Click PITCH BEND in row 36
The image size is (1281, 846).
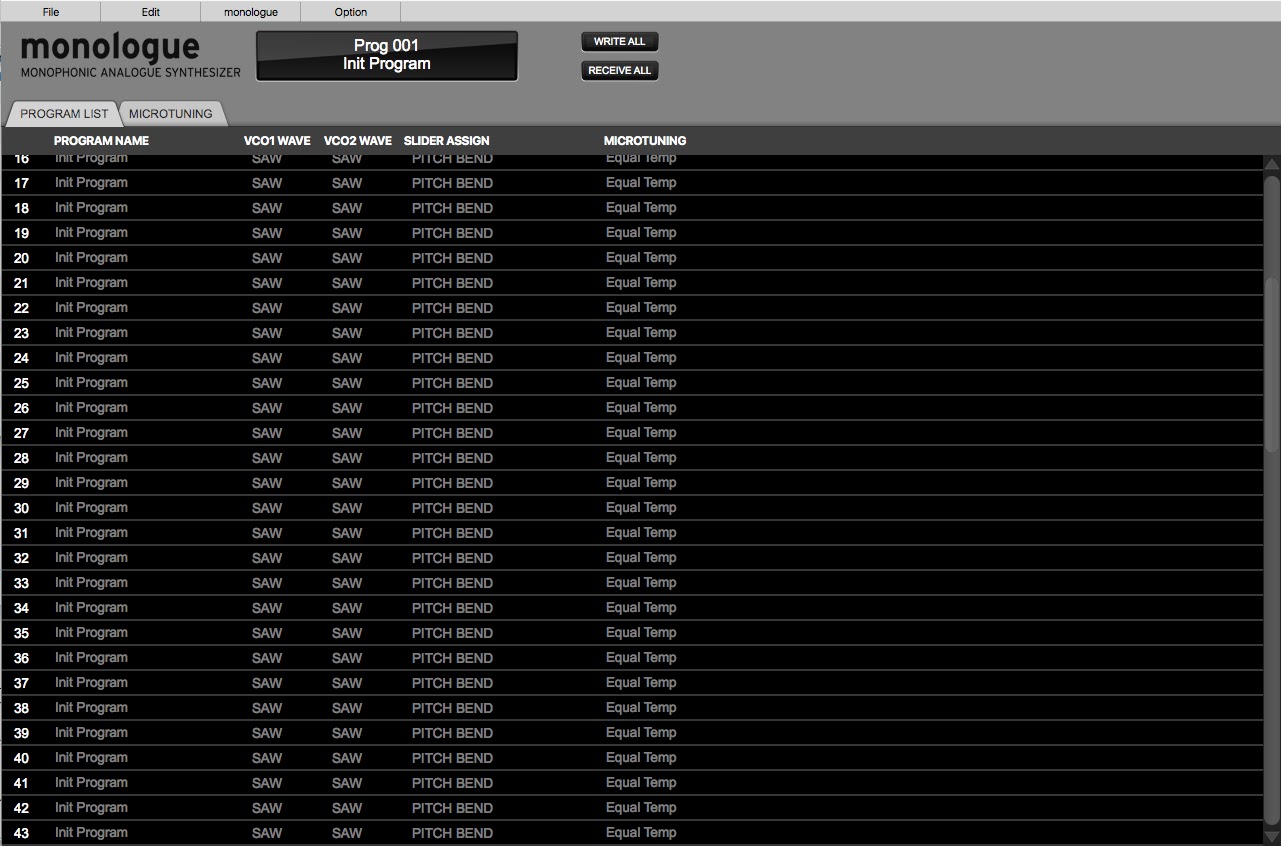pyautogui.click(x=452, y=658)
